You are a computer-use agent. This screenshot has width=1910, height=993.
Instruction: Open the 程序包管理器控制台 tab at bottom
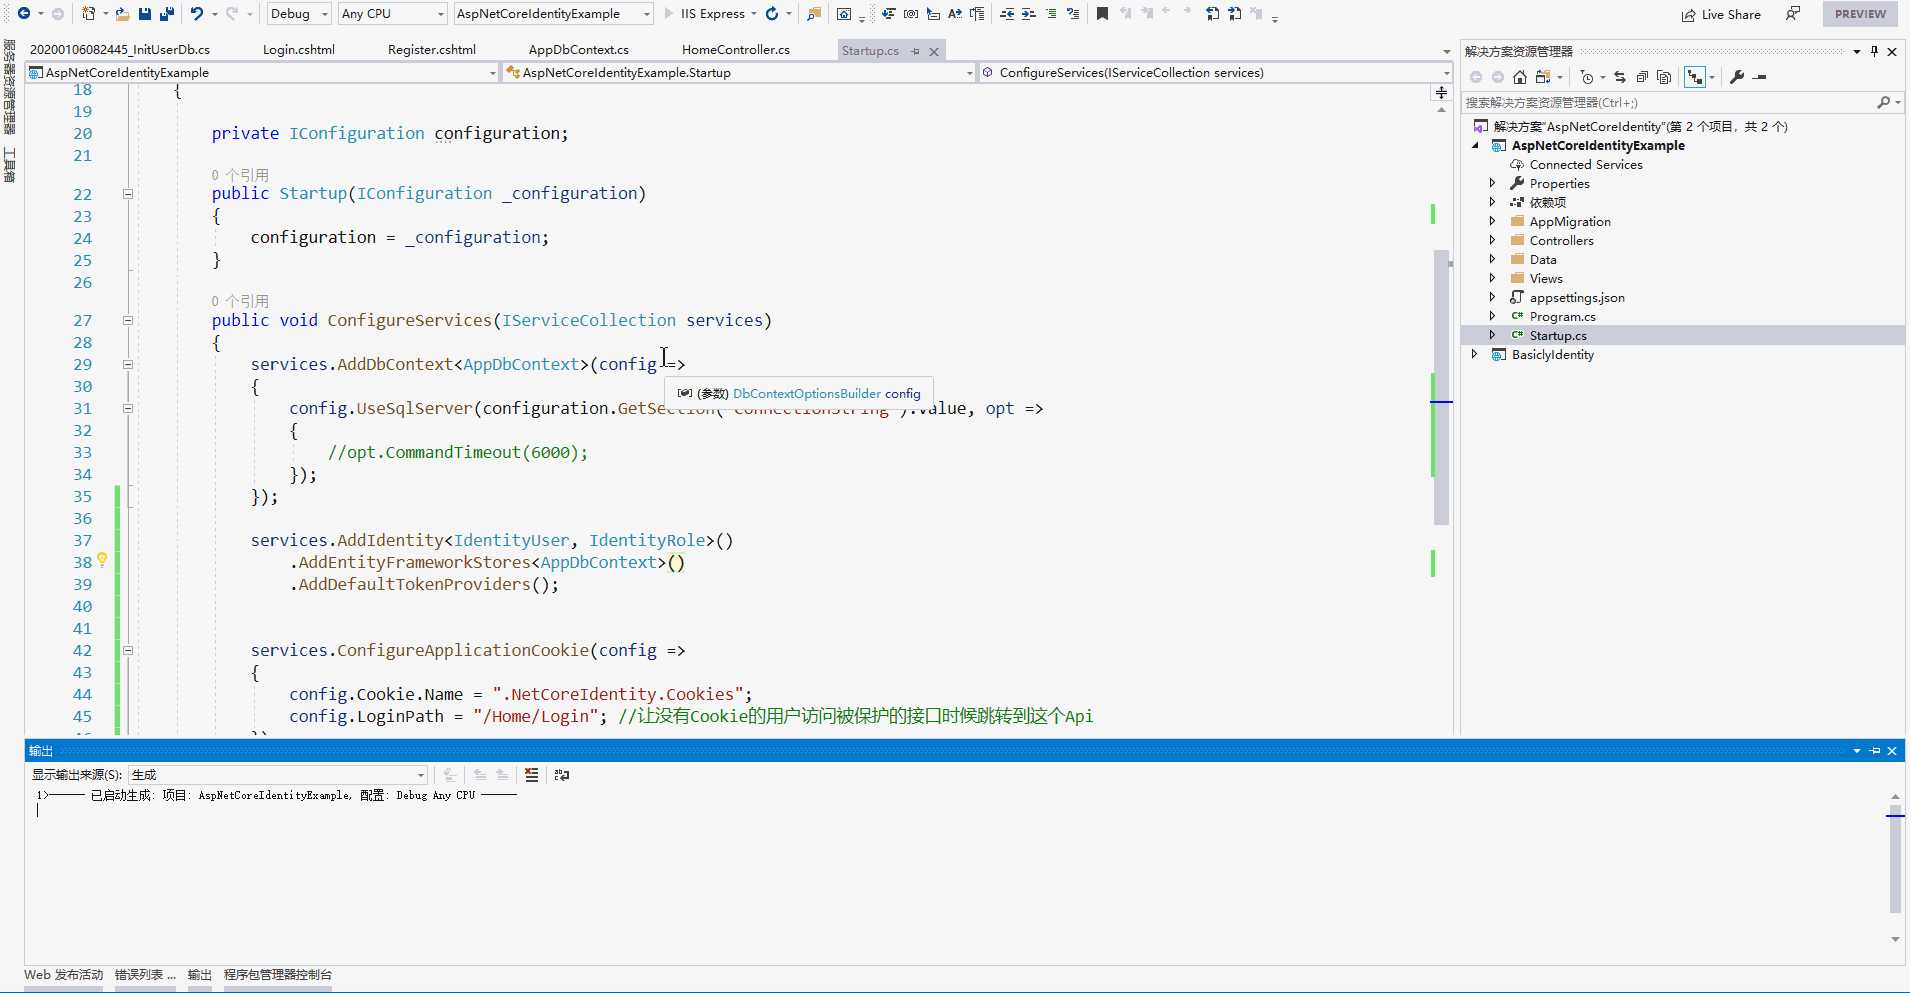coord(277,975)
